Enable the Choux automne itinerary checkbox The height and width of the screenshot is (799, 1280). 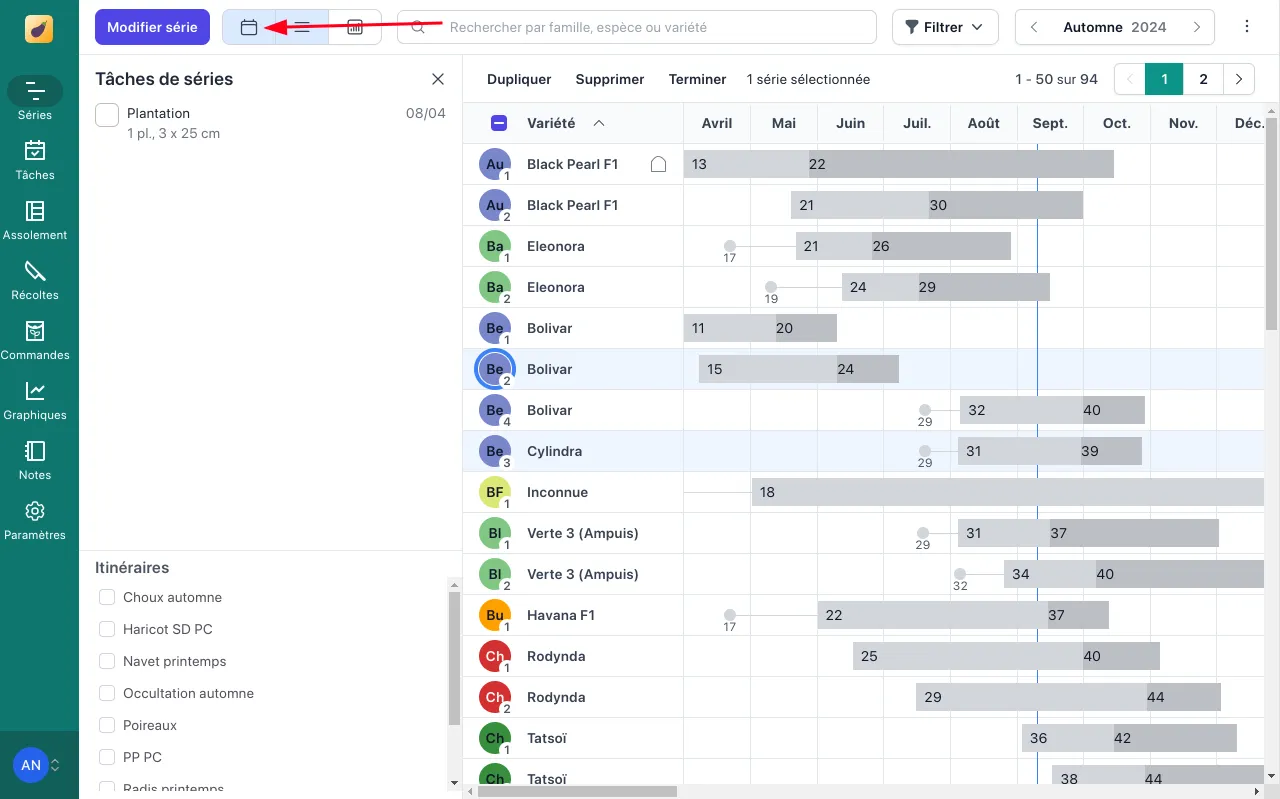tap(107, 597)
